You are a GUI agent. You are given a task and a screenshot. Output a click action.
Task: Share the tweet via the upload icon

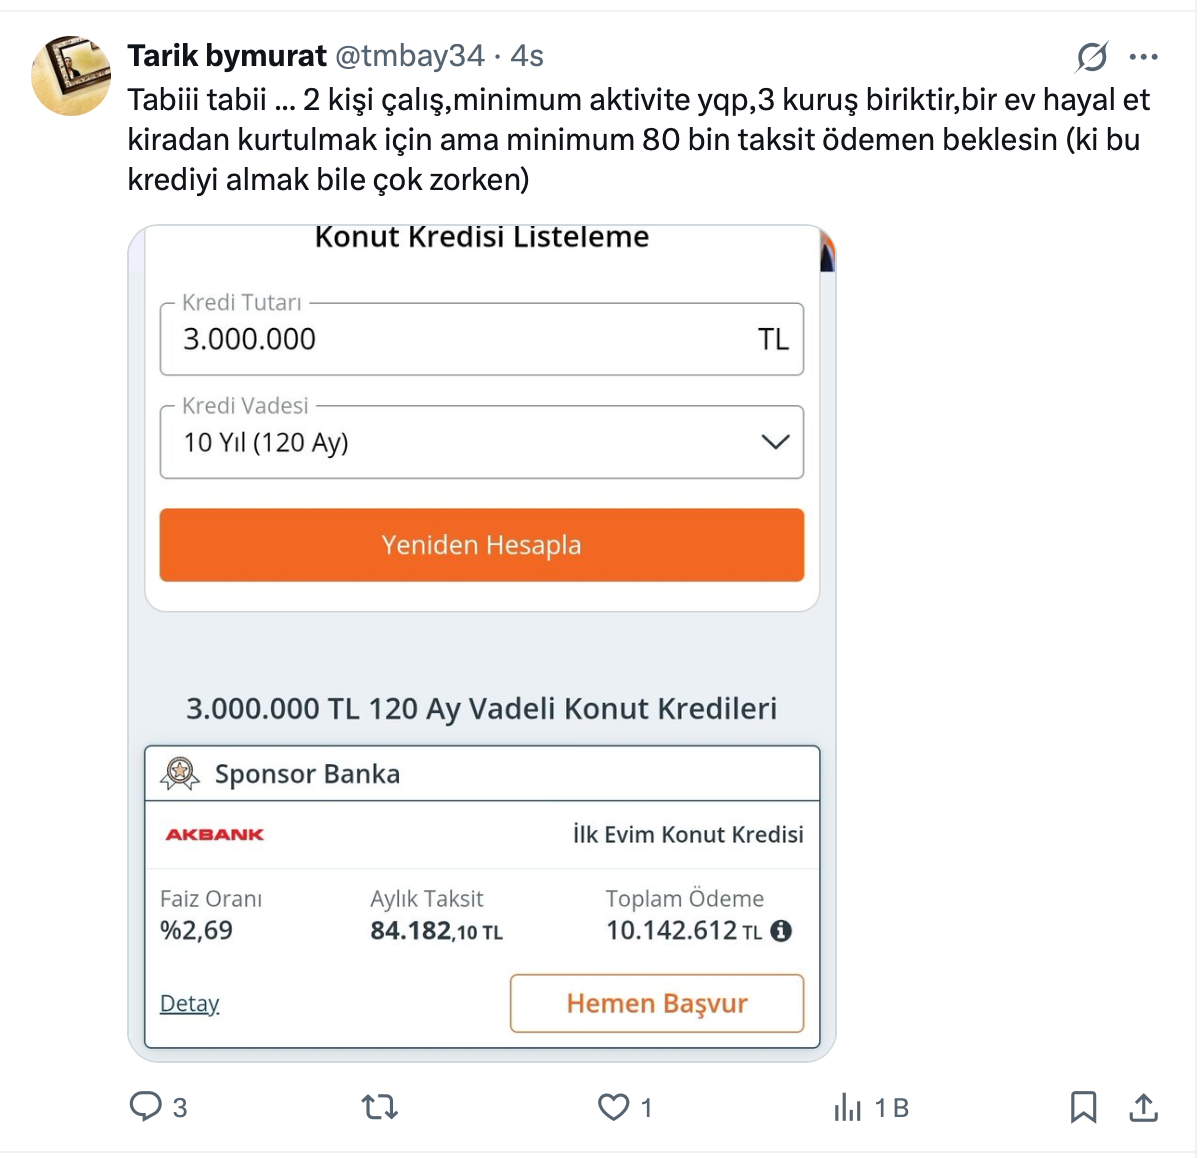pyautogui.click(x=1143, y=1106)
